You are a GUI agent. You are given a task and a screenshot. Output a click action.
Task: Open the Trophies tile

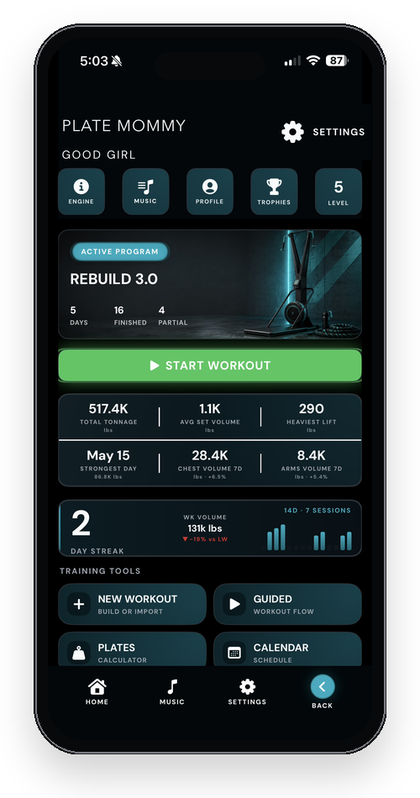click(274, 191)
